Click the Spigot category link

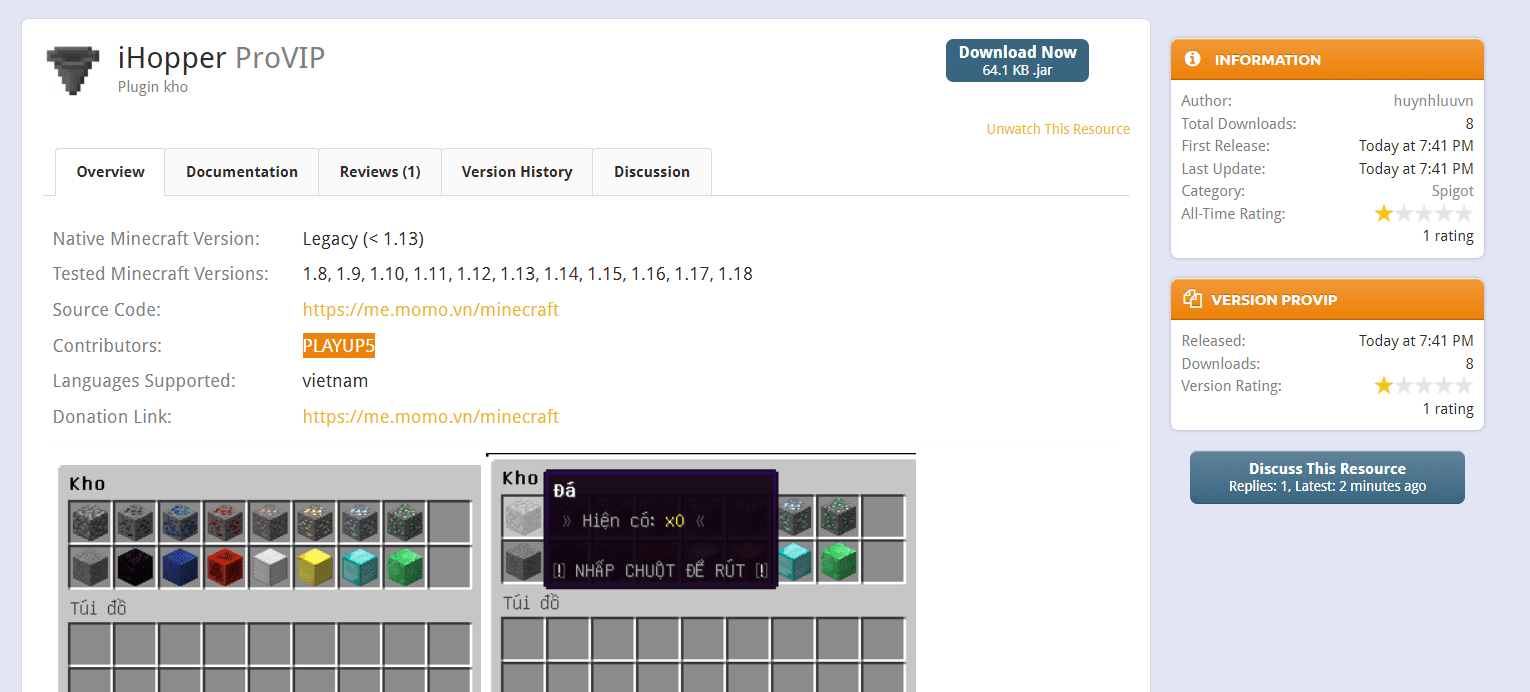[x=1452, y=191]
